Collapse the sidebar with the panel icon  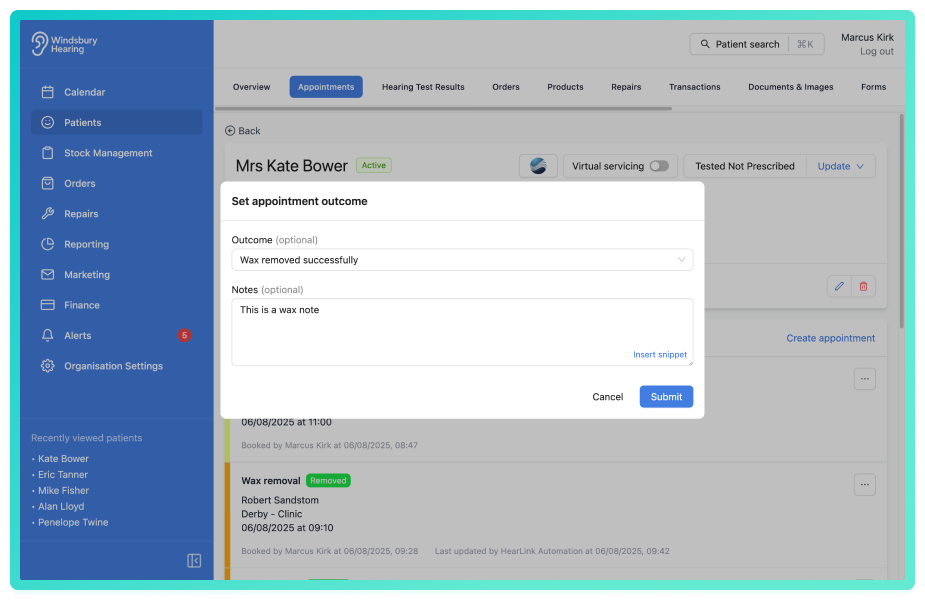tap(194, 560)
